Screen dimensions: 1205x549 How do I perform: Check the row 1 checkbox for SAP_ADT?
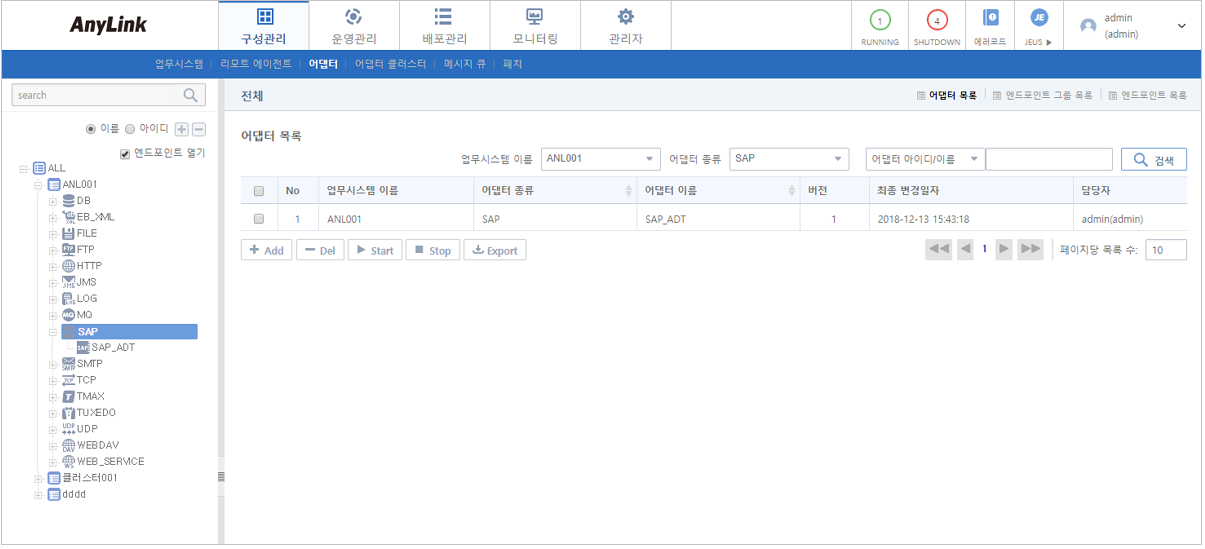(259, 219)
